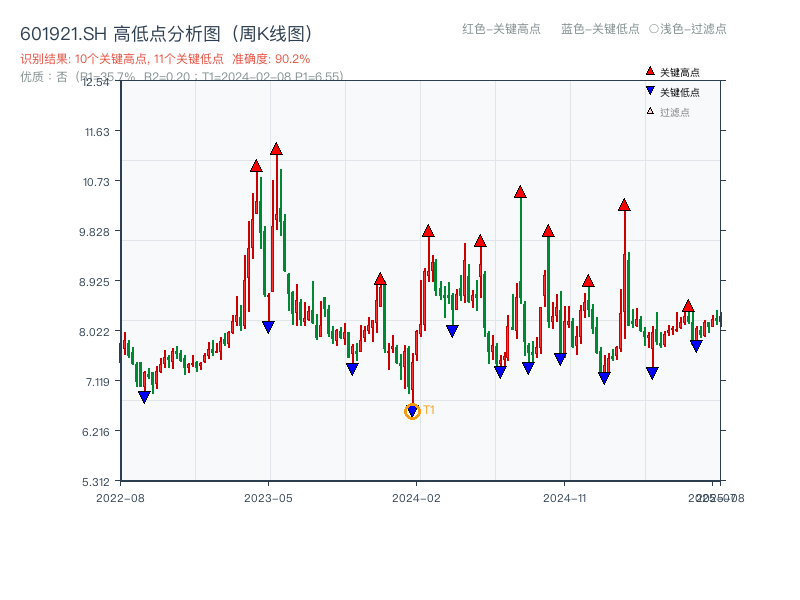The image size is (800, 600).
Task: Select the highest red triangle marker near 2023-05
Action: coord(276,150)
